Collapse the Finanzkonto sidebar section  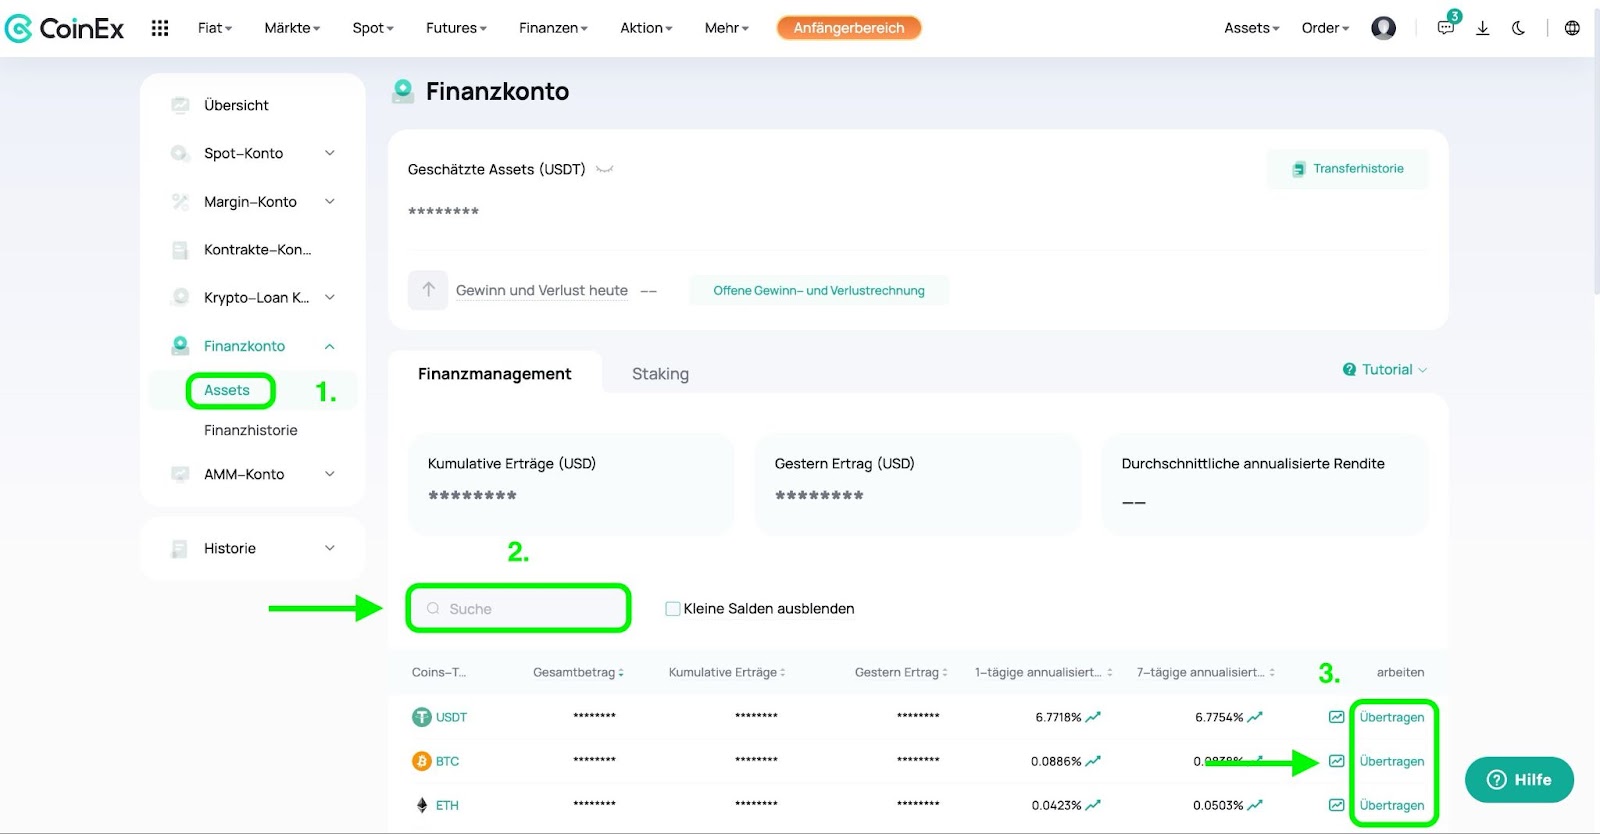pyautogui.click(x=330, y=346)
